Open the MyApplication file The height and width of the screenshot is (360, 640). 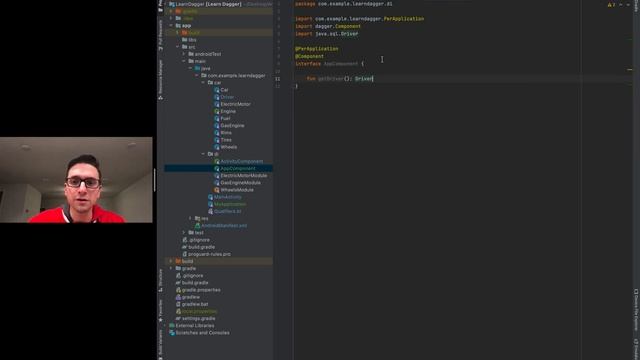click(227, 204)
